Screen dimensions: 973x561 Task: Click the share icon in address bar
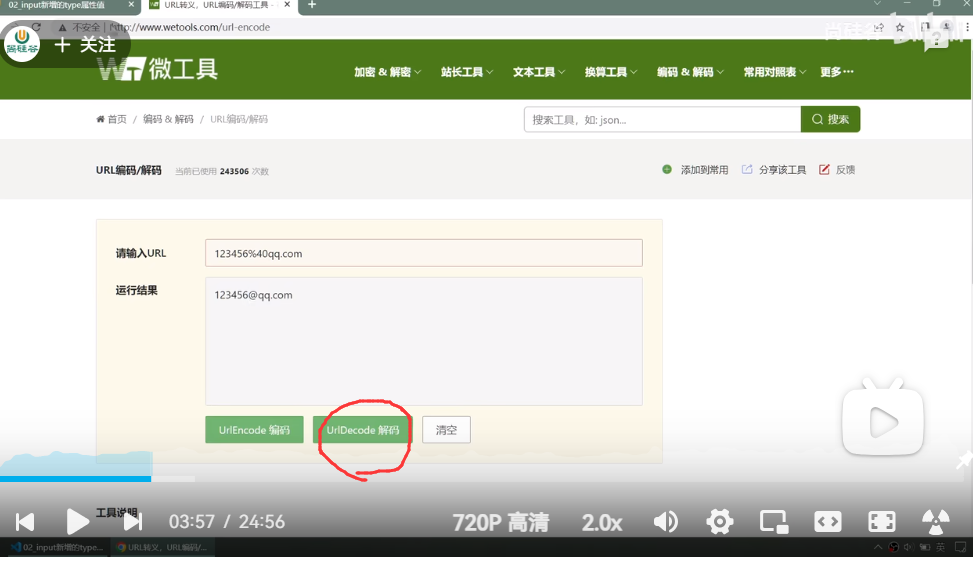pyautogui.click(x=879, y=27)
